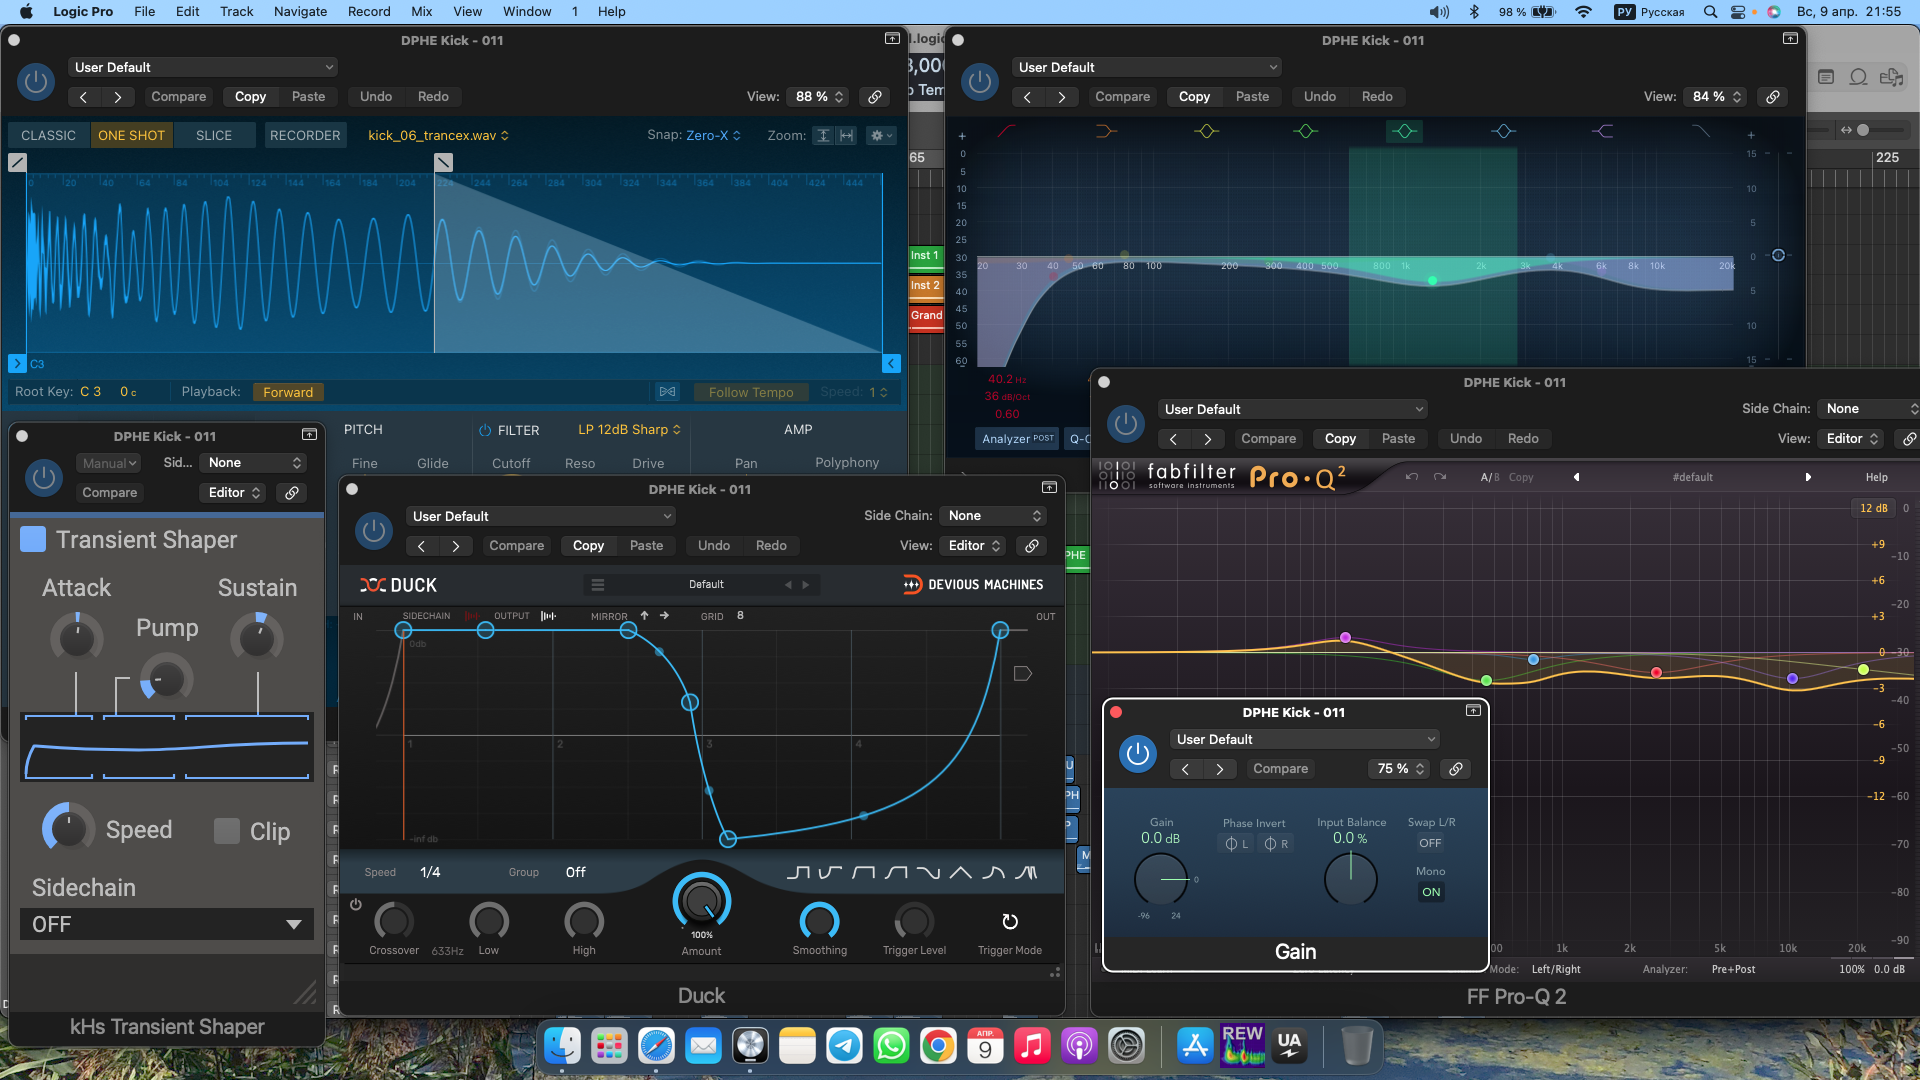Click the horizontal zoom icon in Quick Sampler
This screenshot has height=1080, width=1920.
tap(847, 136)
